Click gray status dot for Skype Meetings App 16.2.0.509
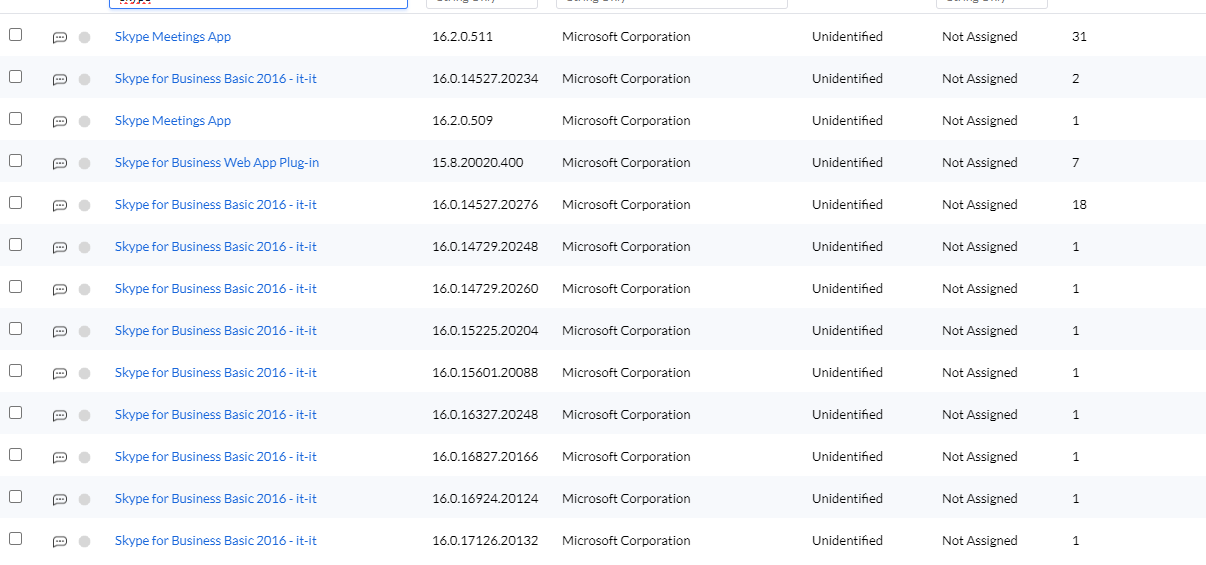The width and height of the screenshot is (1206, 565). (84, 121)
